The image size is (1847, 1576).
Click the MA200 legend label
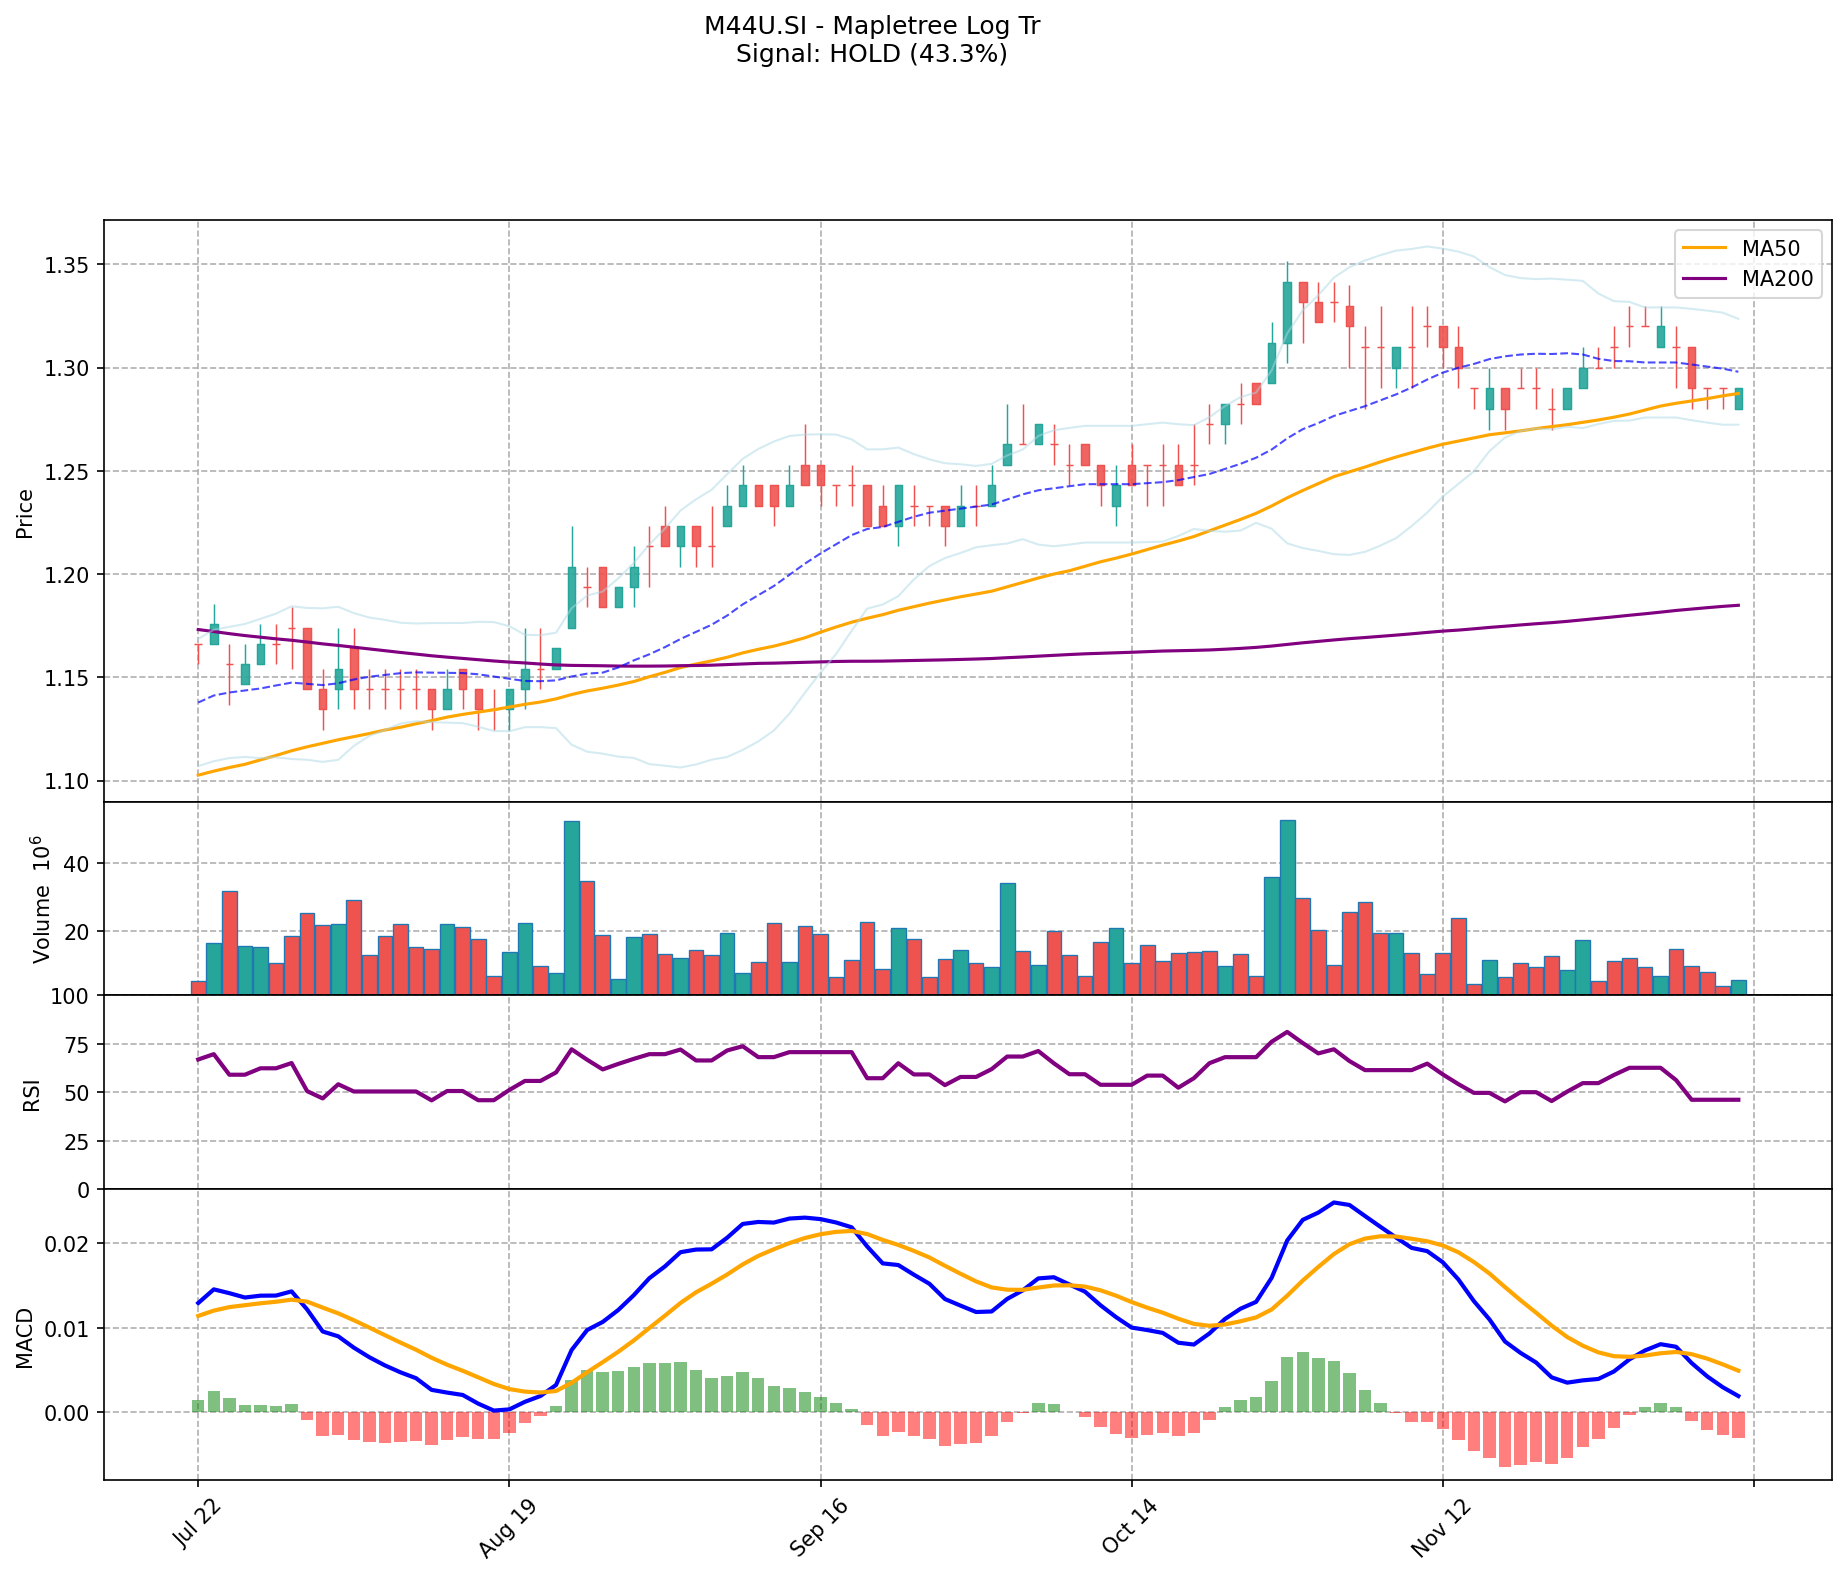click(1777, 279)
